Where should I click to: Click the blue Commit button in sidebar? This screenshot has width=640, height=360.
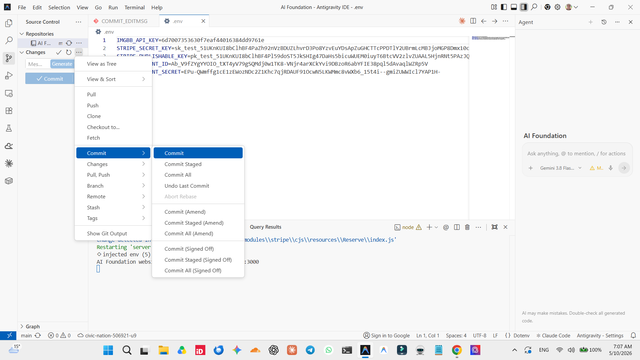click(49, 79)
